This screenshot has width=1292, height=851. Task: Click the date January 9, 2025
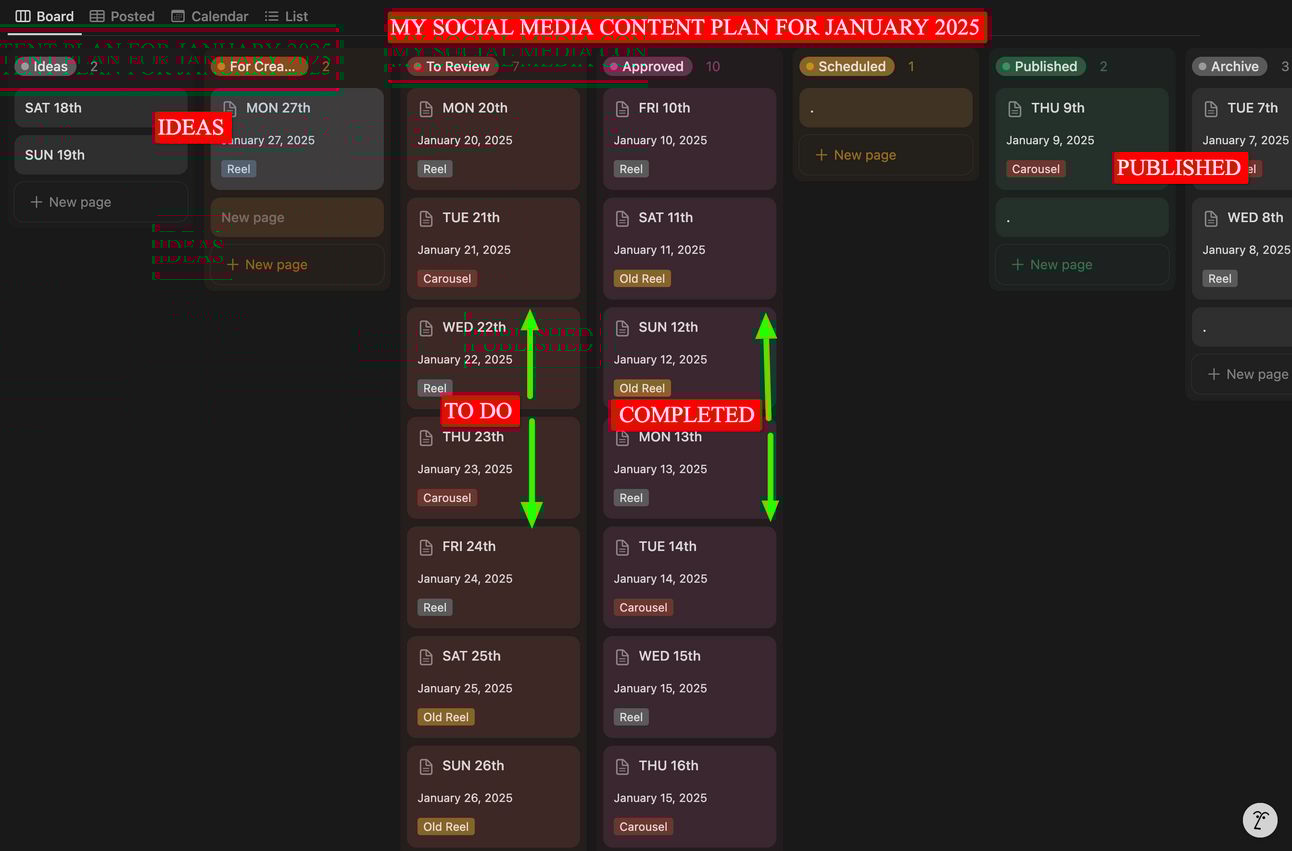1050,140
